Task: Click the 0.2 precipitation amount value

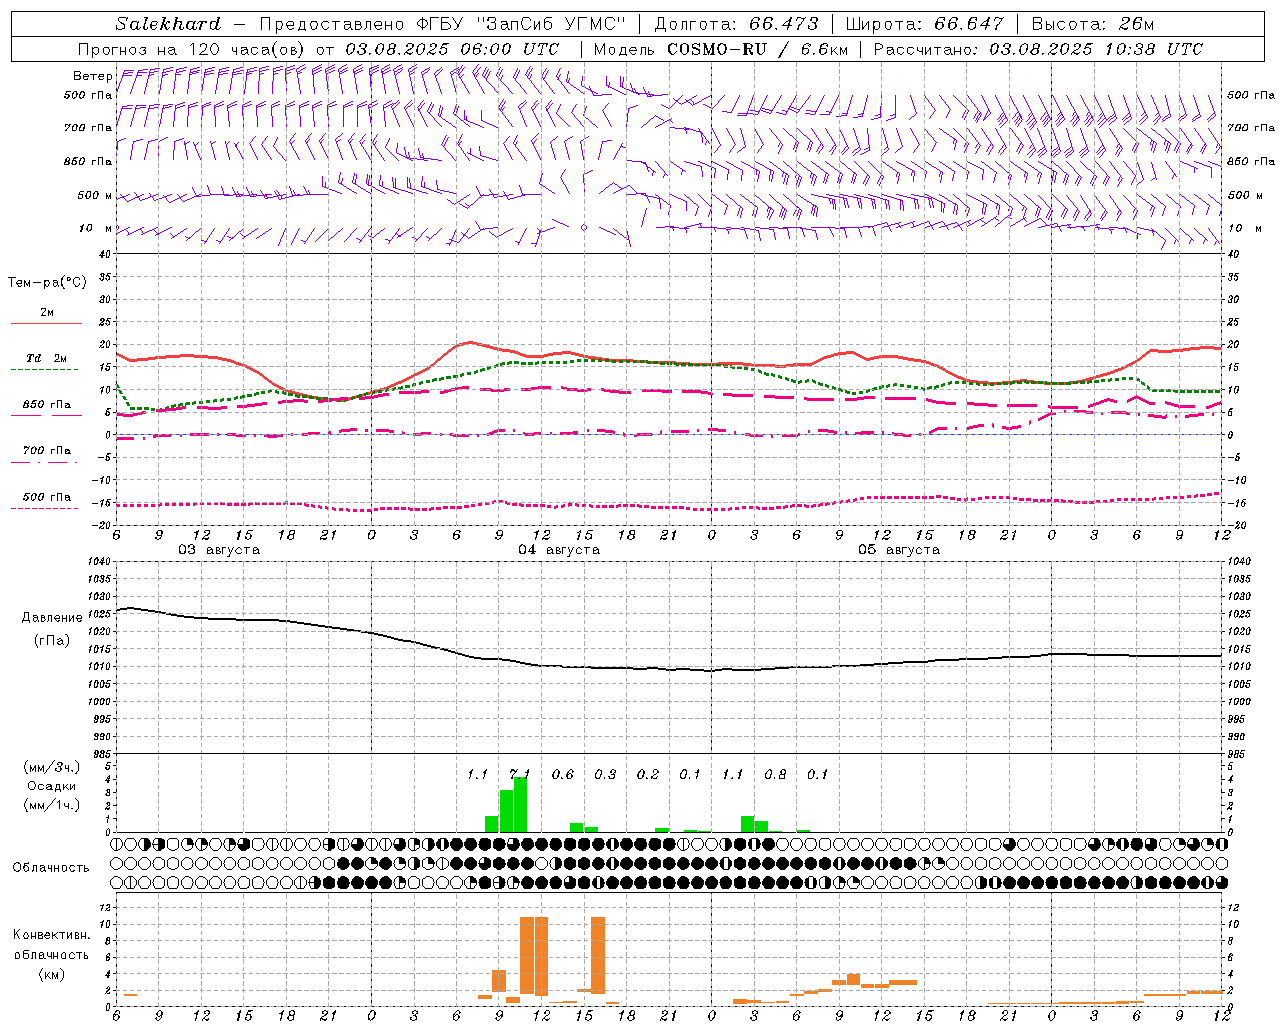Action: (648, 774)
